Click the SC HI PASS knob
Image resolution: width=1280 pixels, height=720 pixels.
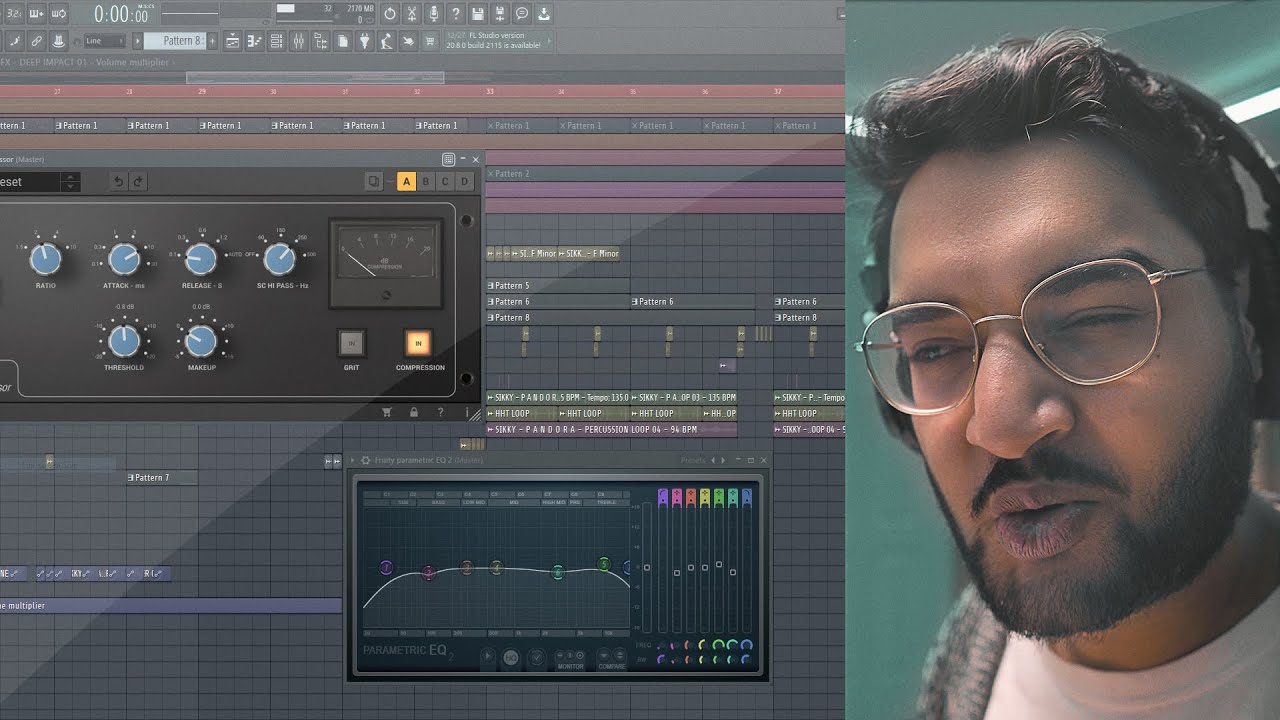[279, 260]
